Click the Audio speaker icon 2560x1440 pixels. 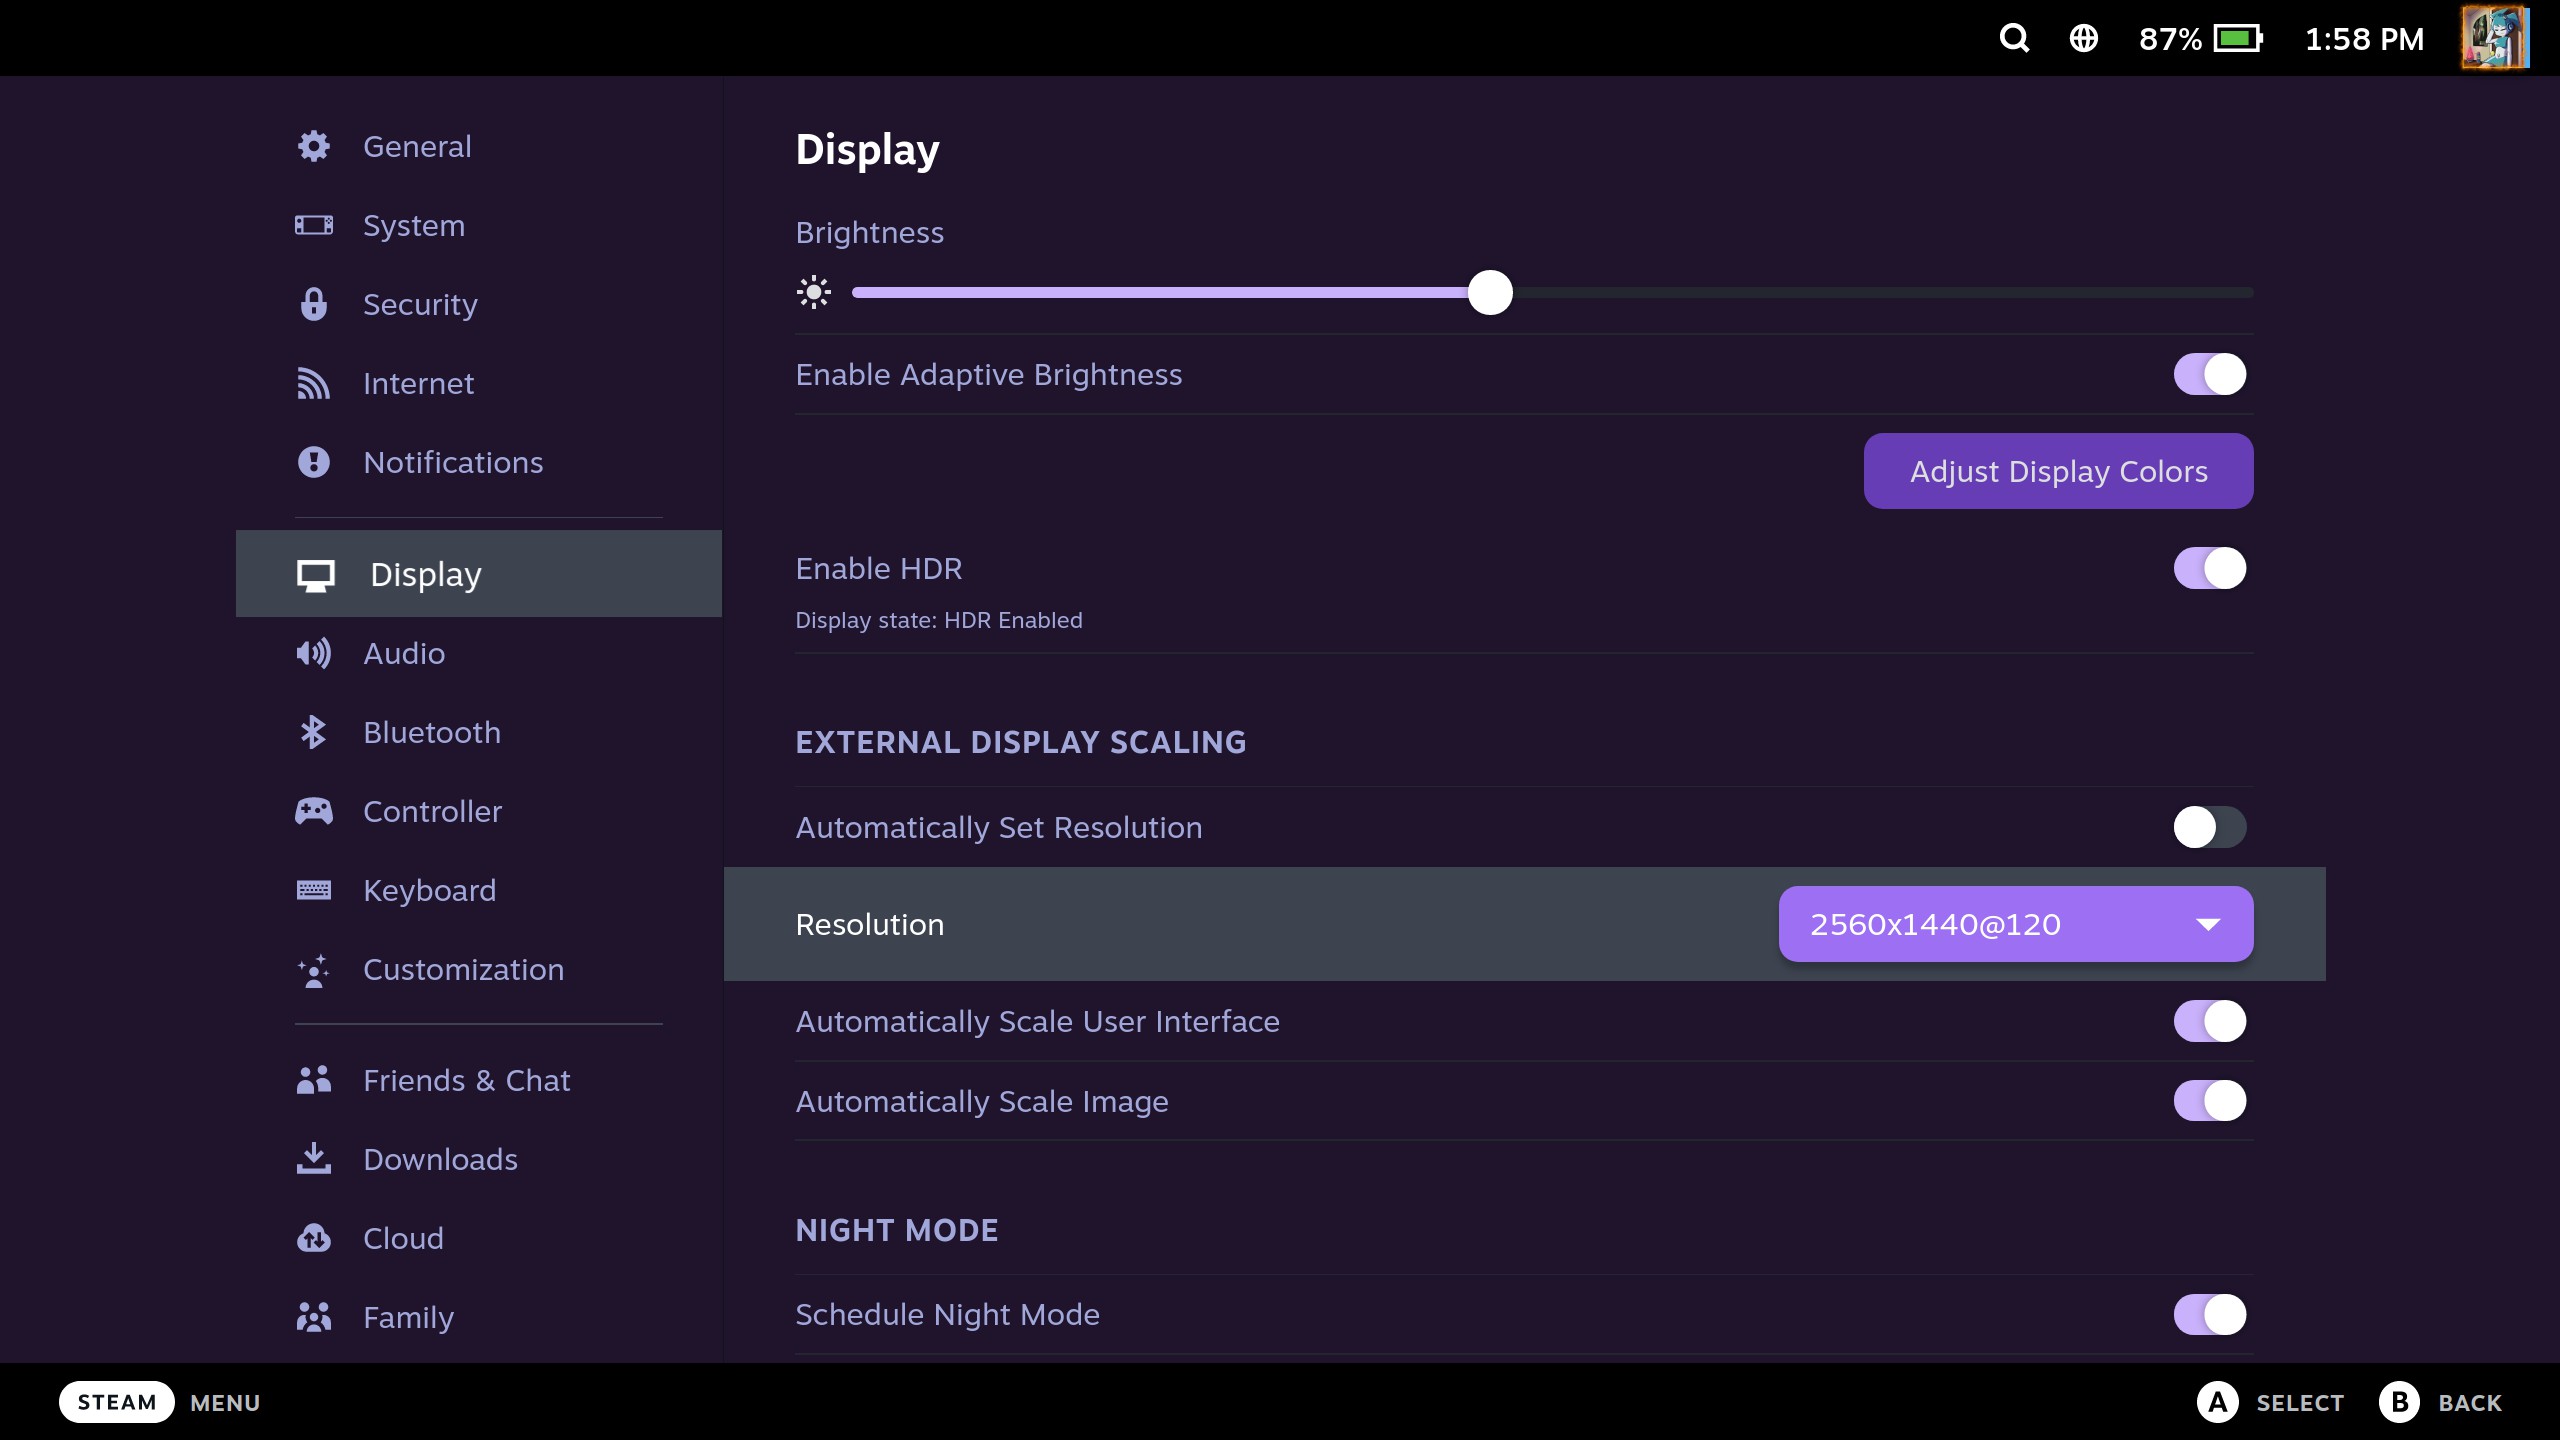[314, 653]
